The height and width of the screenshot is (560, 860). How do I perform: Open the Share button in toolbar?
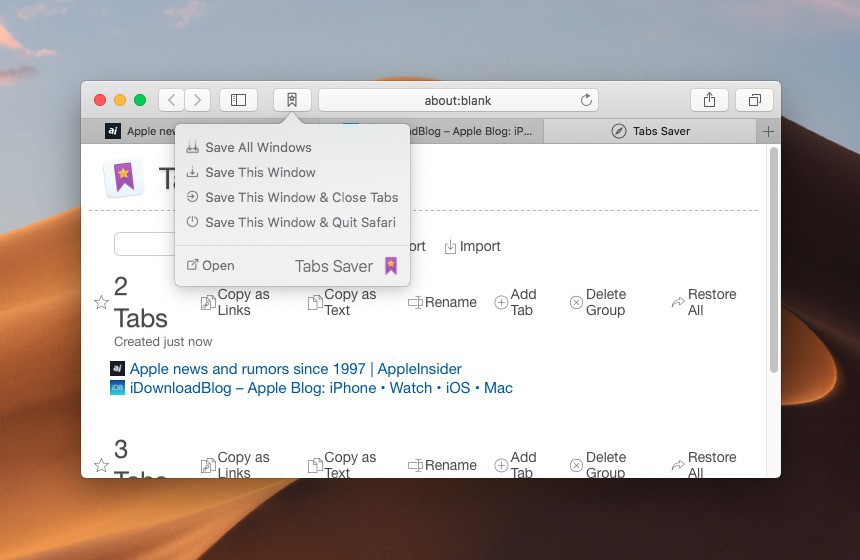pos(709,100)
